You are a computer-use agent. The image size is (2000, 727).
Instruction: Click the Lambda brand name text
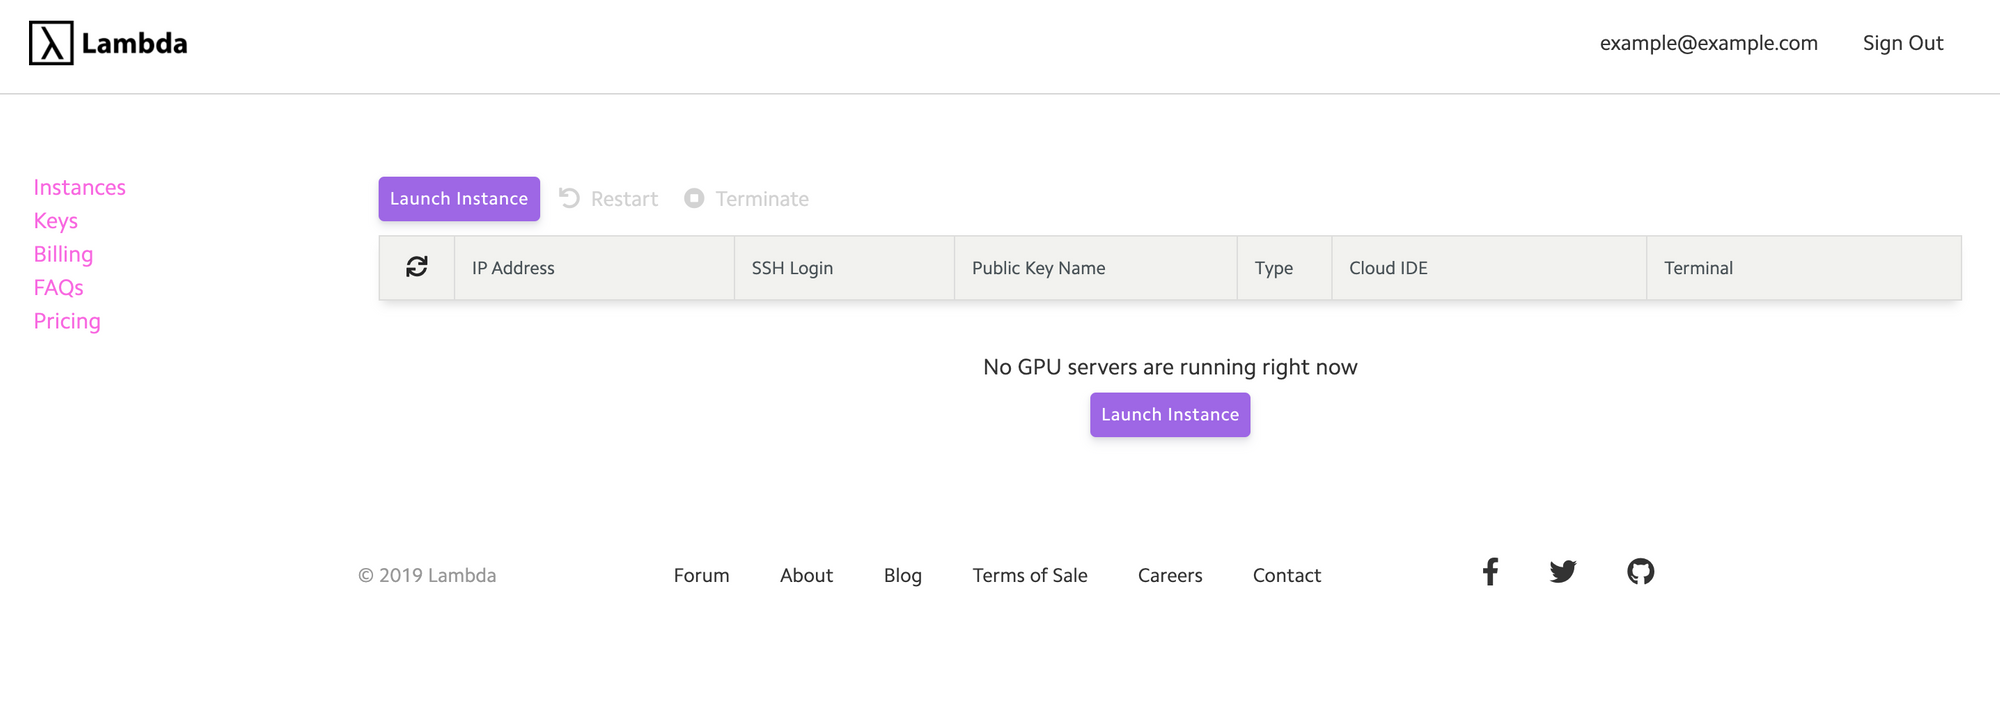(134, 43)
